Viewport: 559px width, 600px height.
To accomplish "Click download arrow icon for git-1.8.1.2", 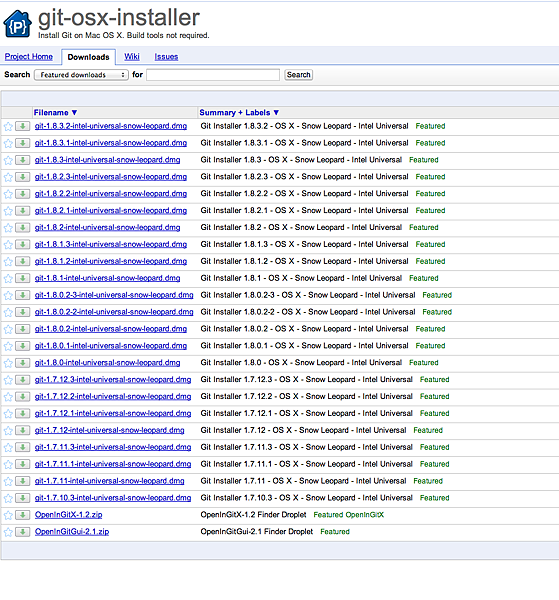I will [23, 261].
